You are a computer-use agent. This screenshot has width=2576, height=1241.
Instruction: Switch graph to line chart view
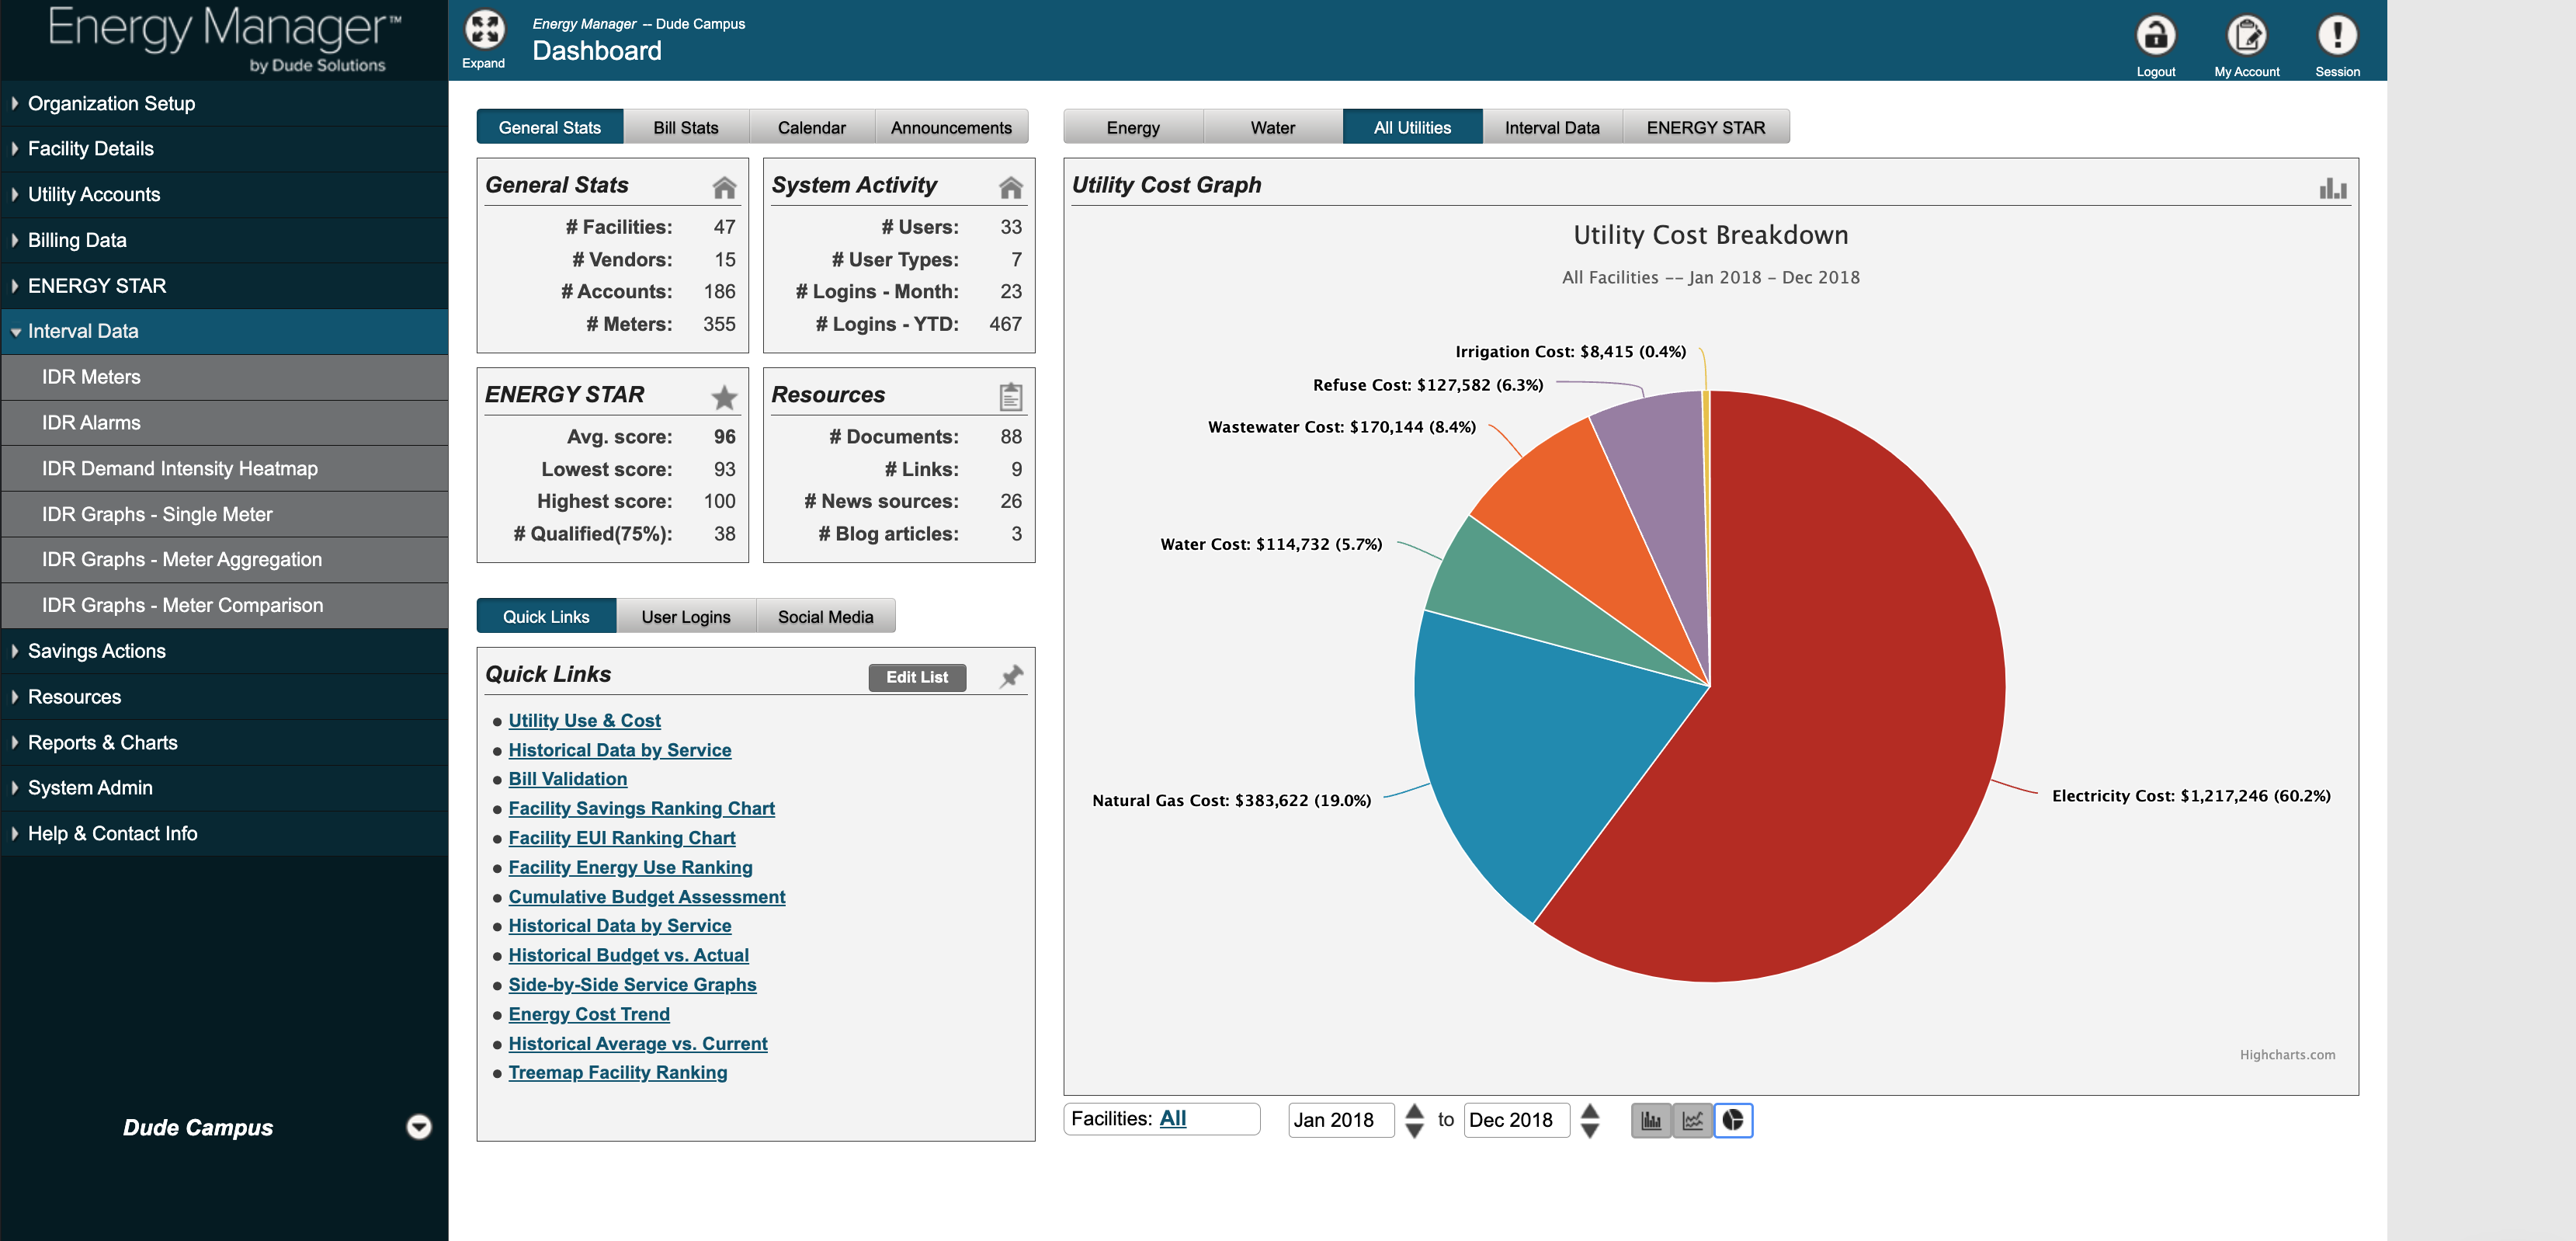[x=1692, y=1120]
